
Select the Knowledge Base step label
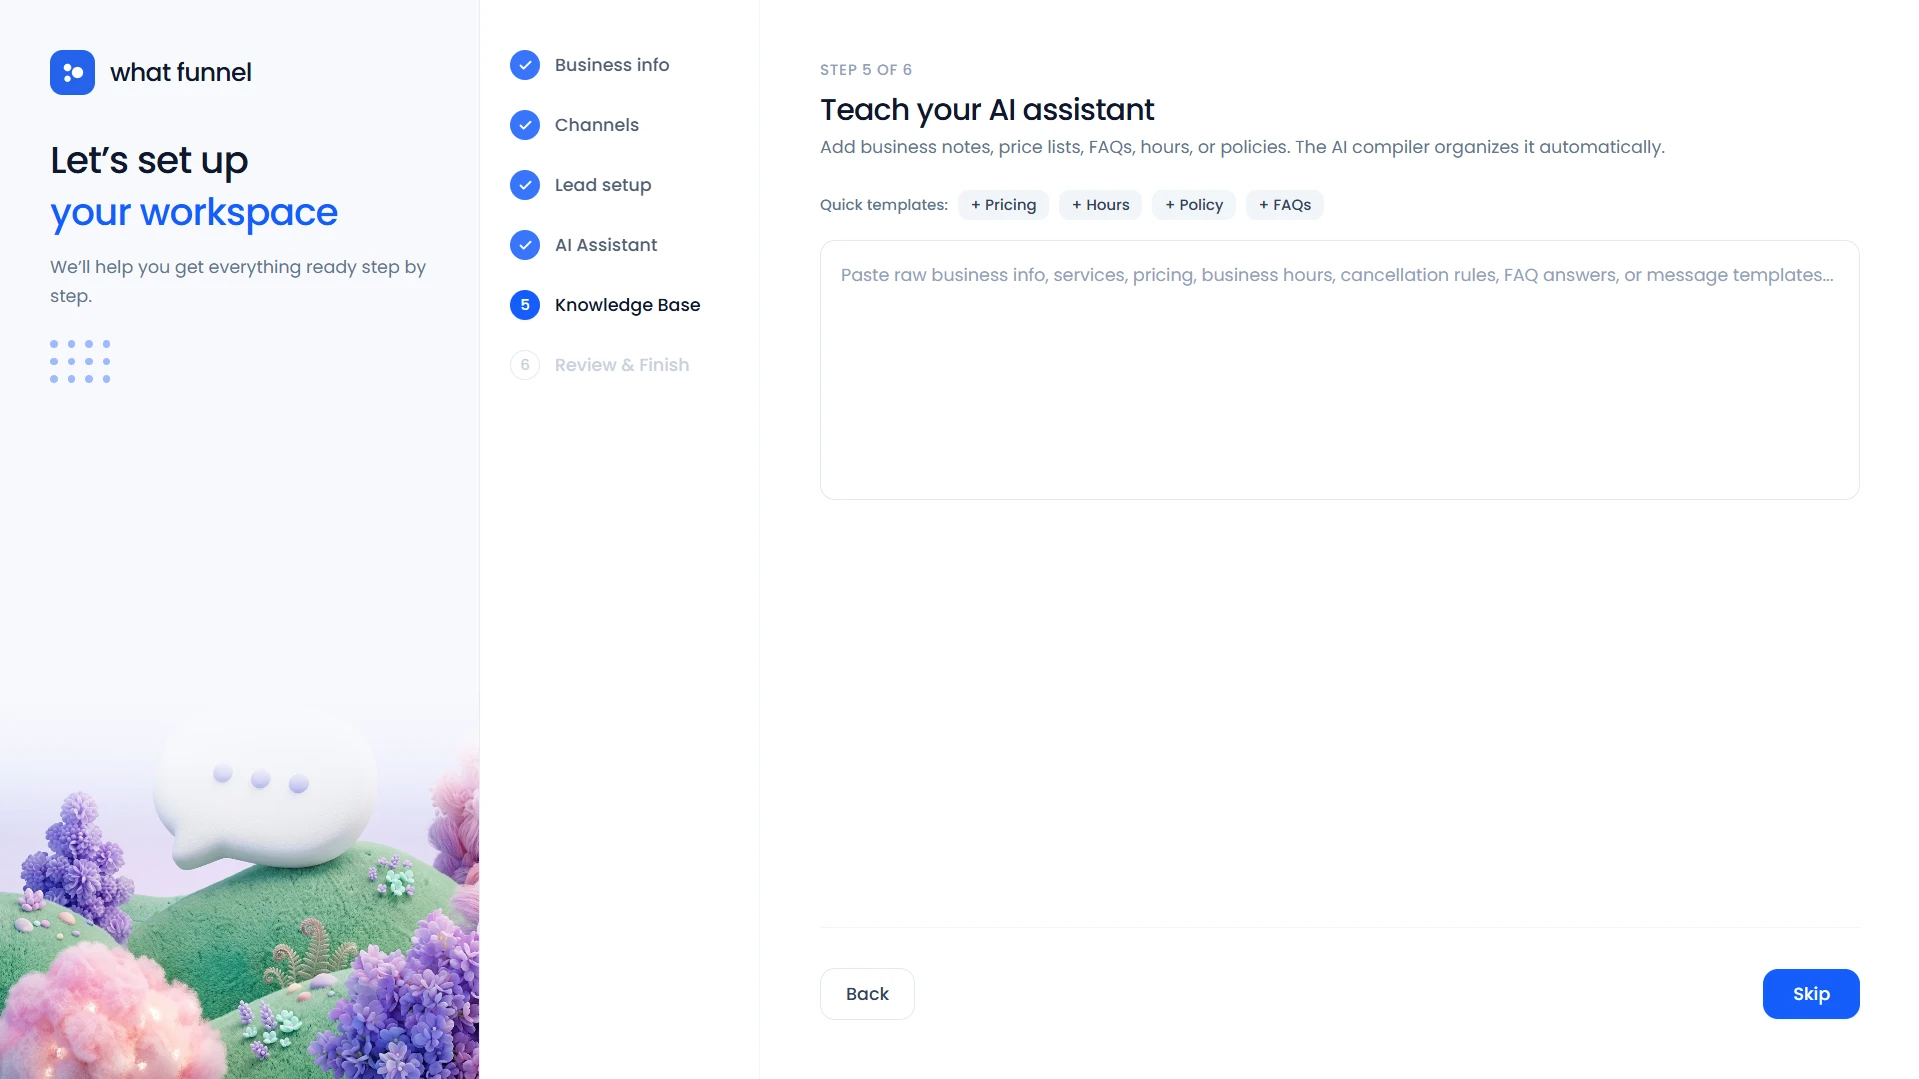click(x=627, y=305)
